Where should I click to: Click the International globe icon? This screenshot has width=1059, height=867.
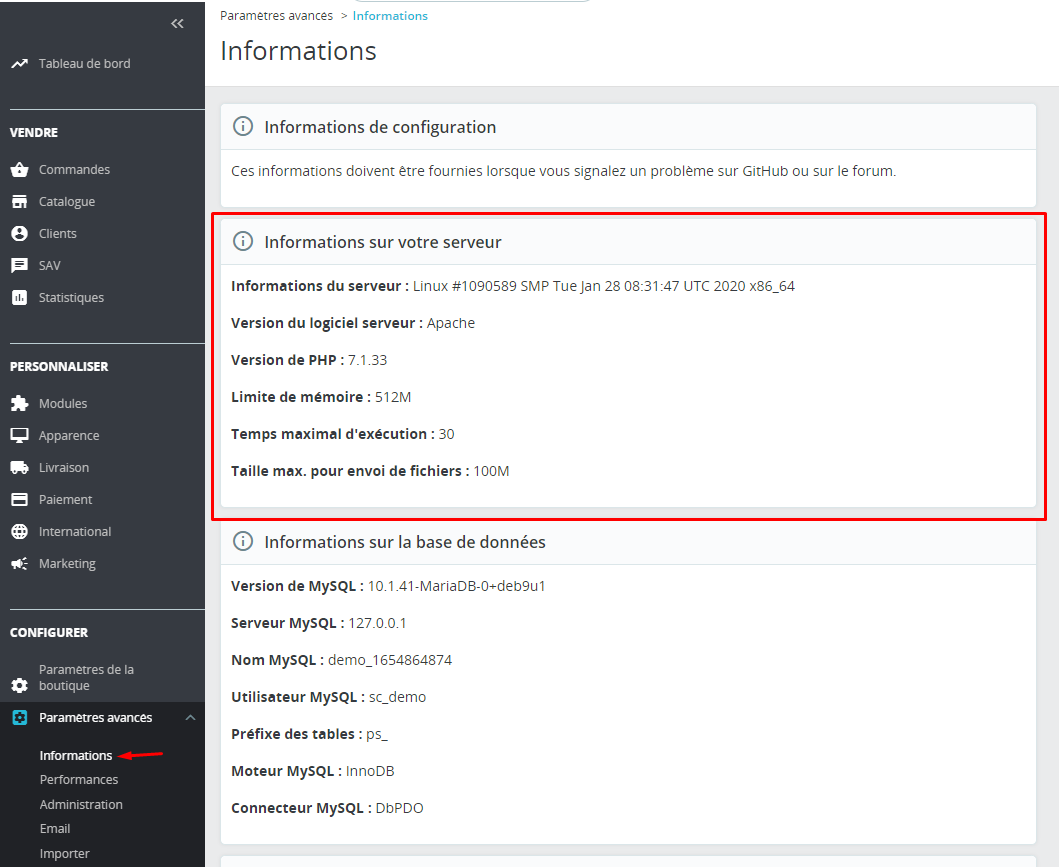tap(19, 532)
